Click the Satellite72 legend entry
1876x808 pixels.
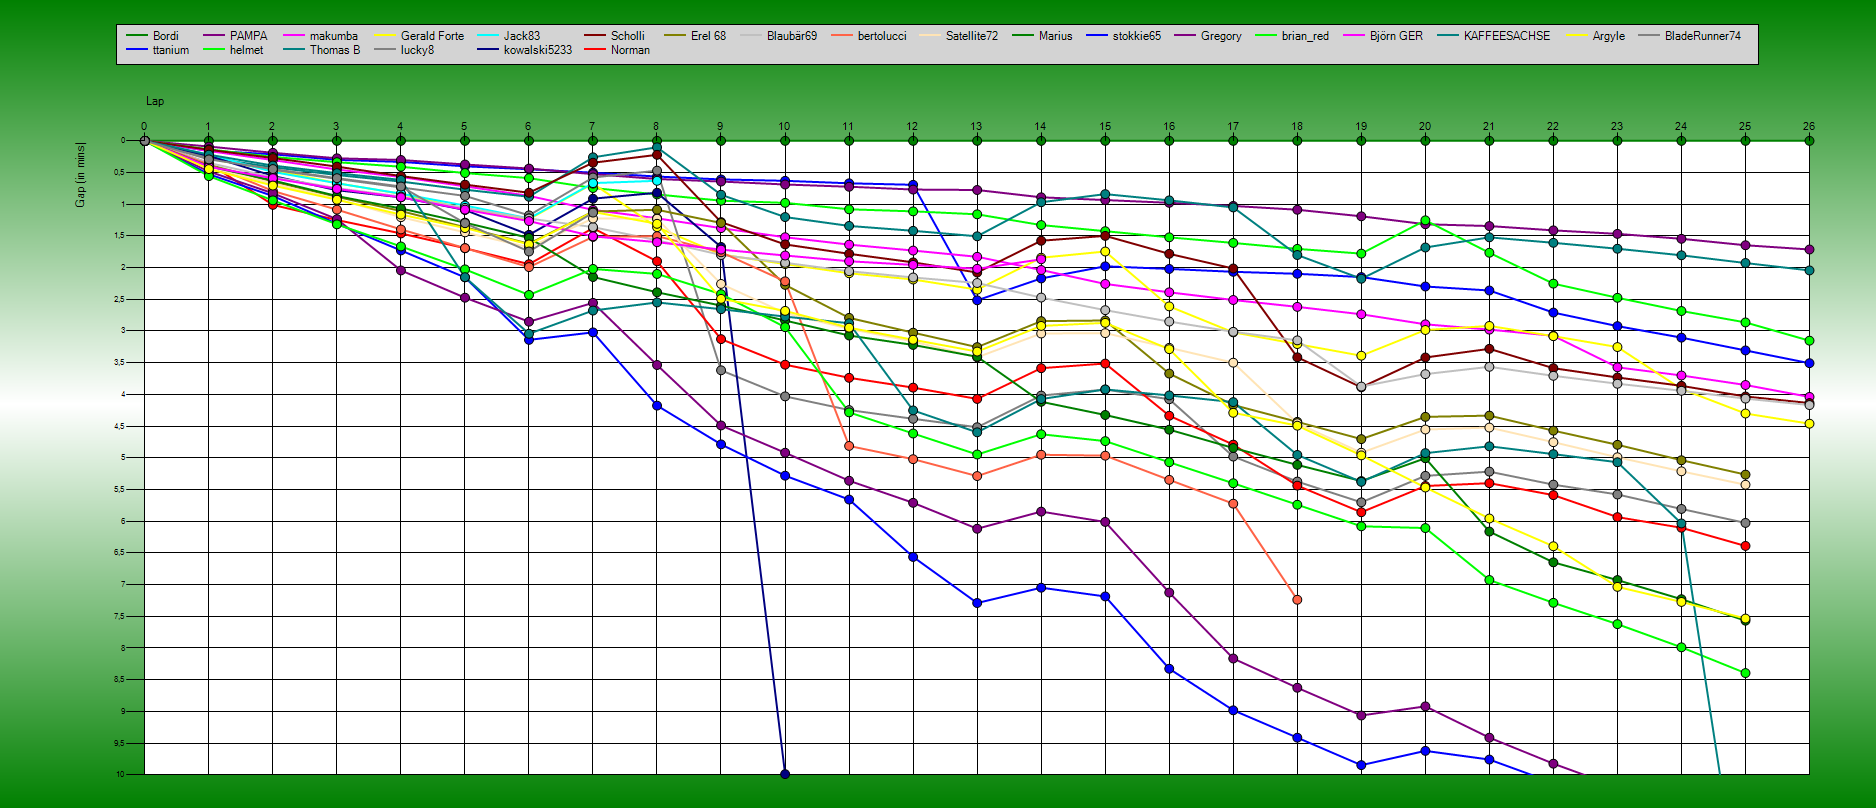(971, 36)
